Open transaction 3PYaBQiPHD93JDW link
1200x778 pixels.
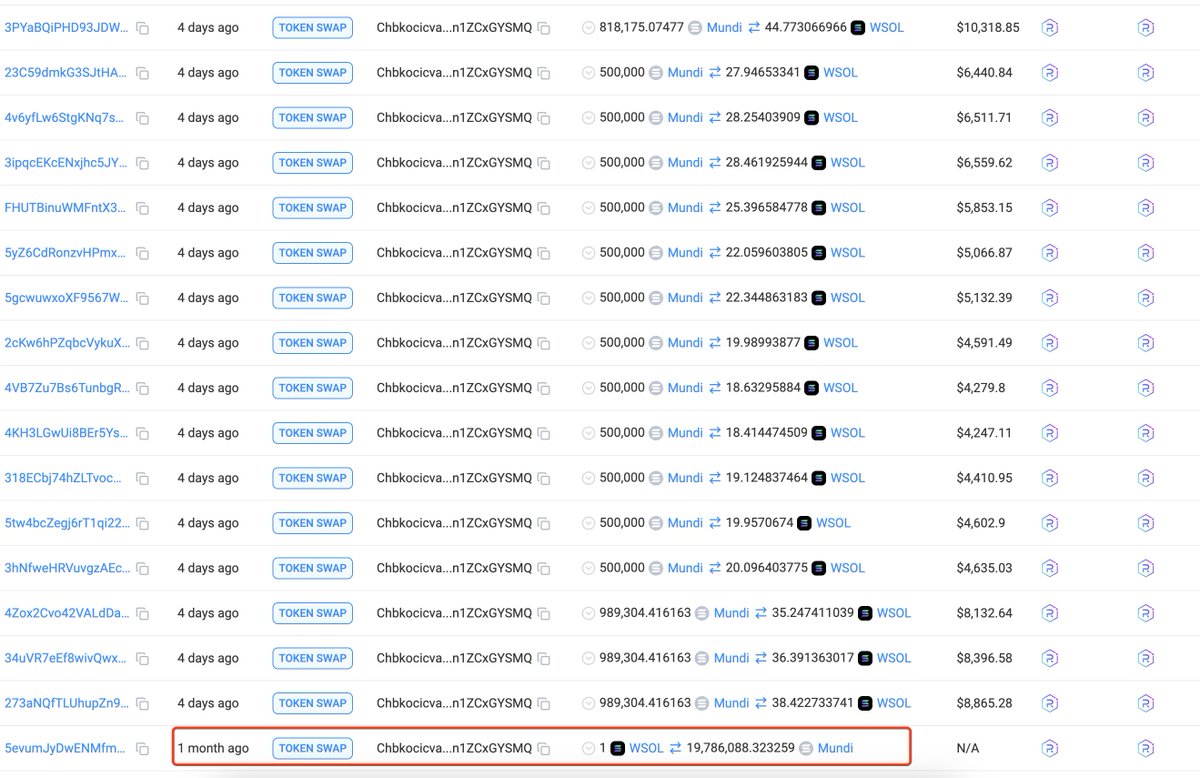[66, 28]
